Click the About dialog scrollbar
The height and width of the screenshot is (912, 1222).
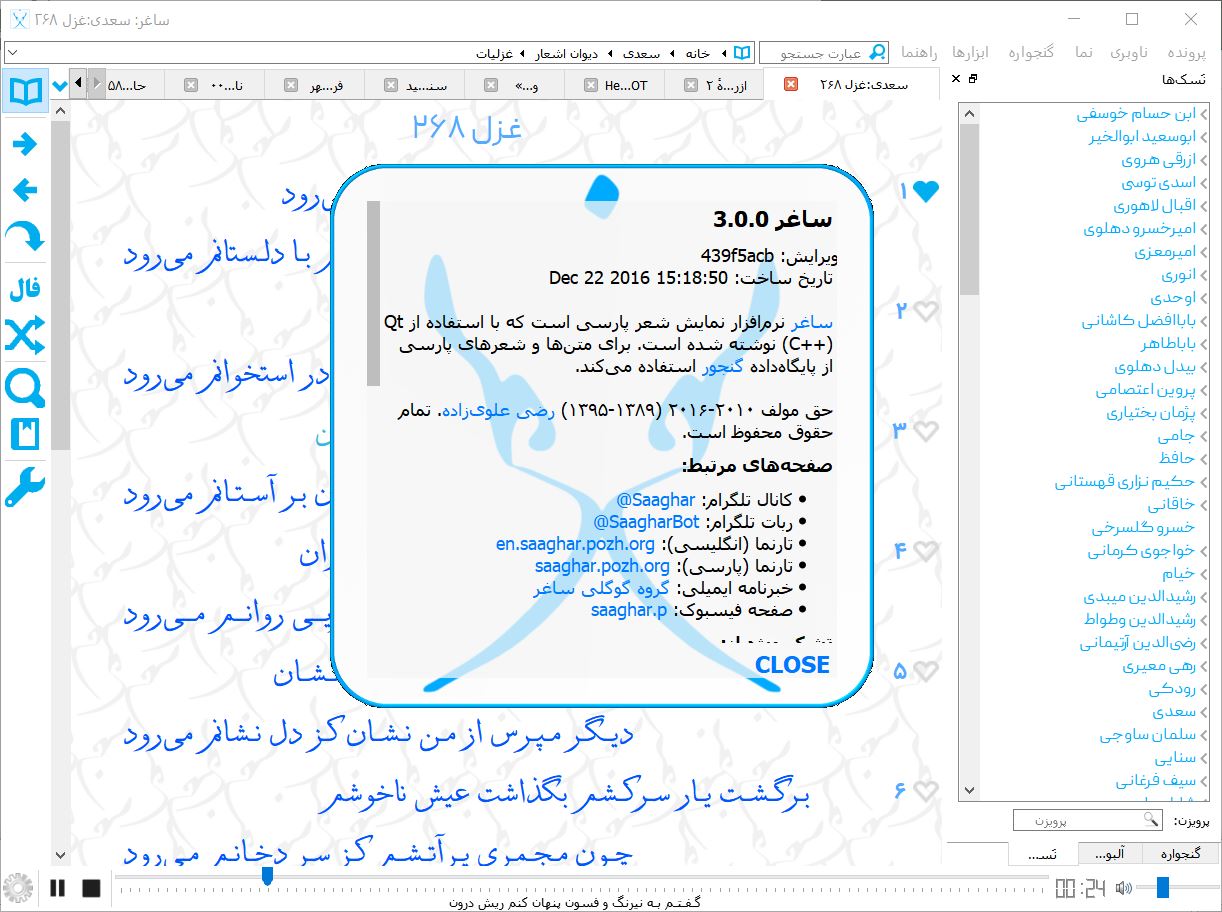(374, 293)
